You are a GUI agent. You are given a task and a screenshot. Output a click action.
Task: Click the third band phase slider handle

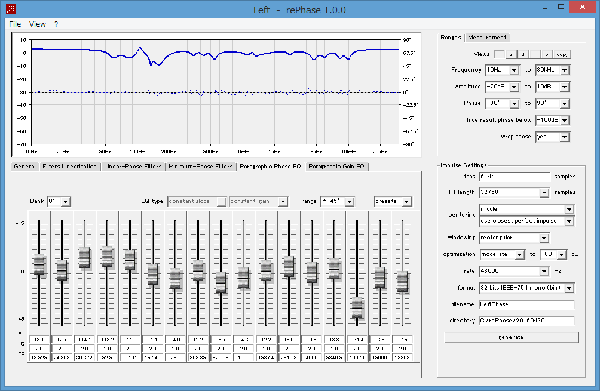pyautogui.click(x=85, y=258)
